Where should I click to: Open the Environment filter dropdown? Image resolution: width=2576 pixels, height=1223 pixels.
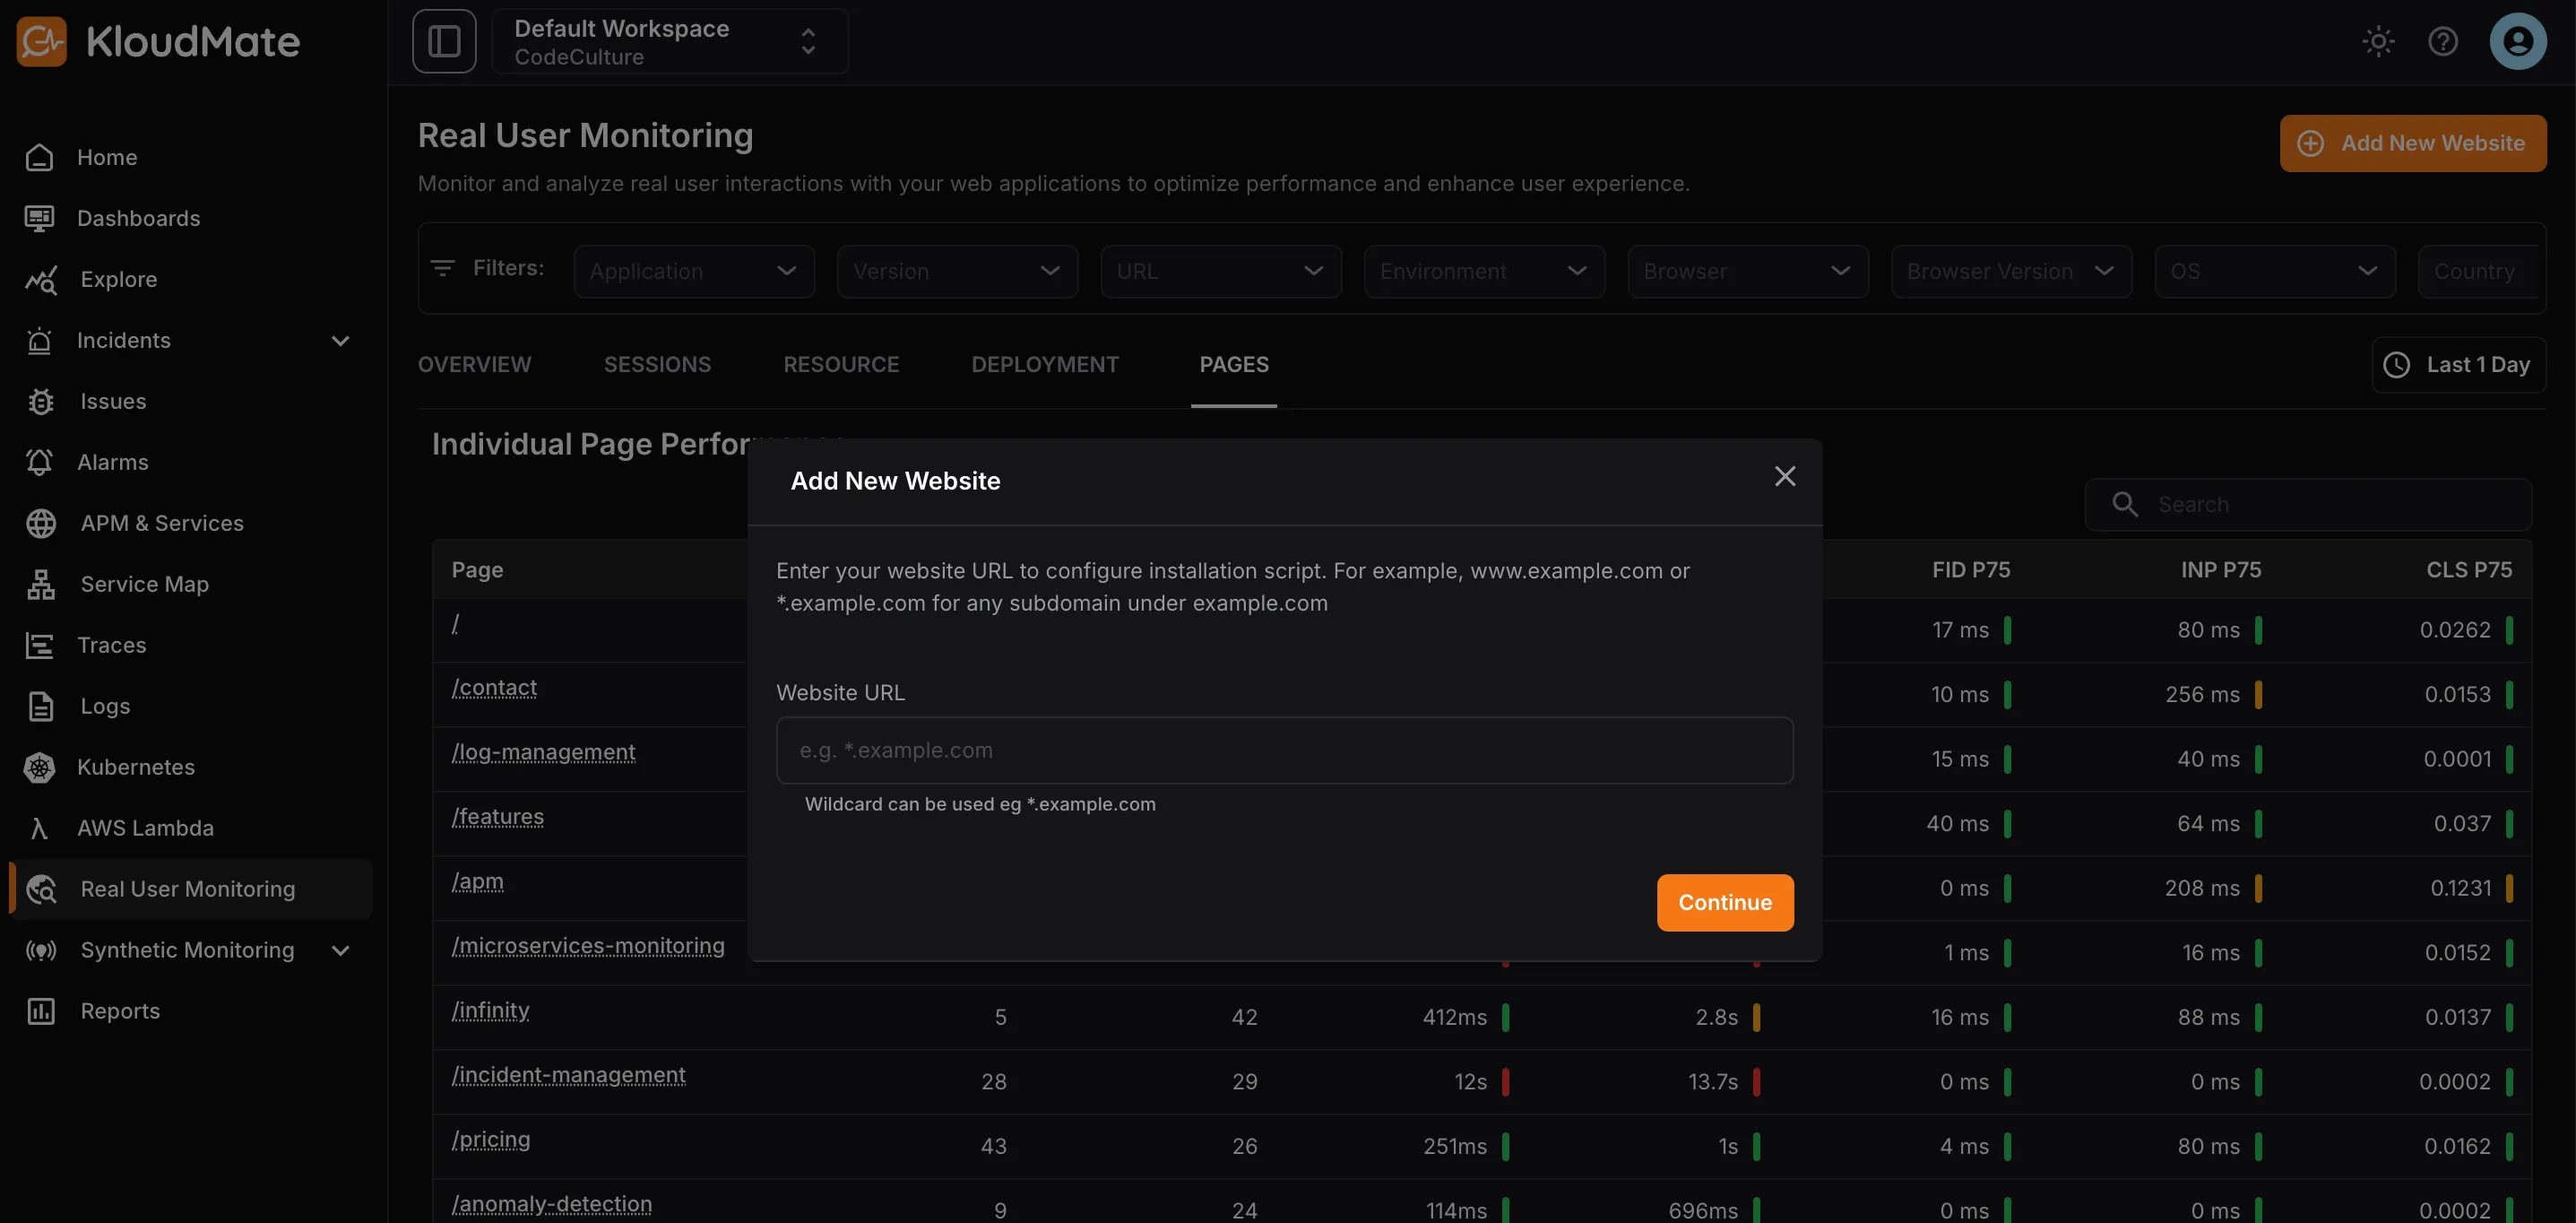tap(1484, 271)
